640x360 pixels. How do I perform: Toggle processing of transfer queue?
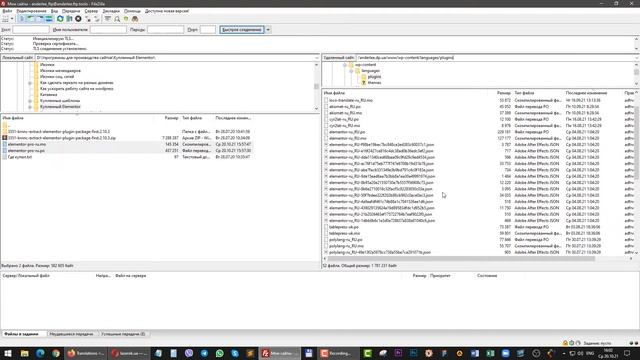click(x=69, y=19)
